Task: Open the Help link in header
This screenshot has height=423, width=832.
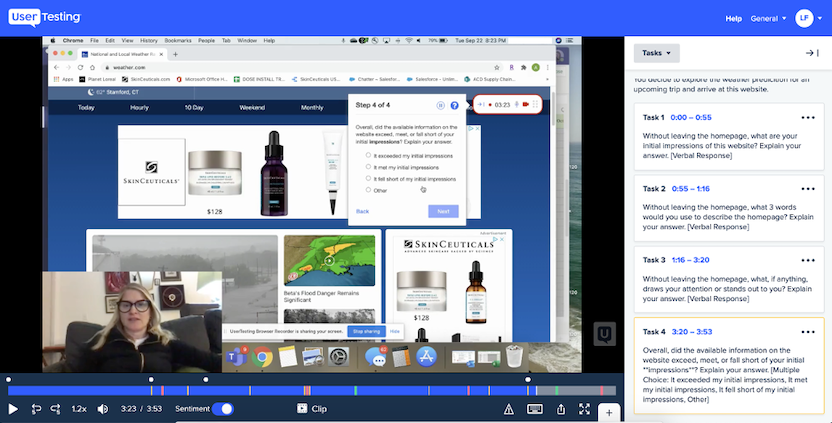Action: pyautogui.click(x=733, y=19)
